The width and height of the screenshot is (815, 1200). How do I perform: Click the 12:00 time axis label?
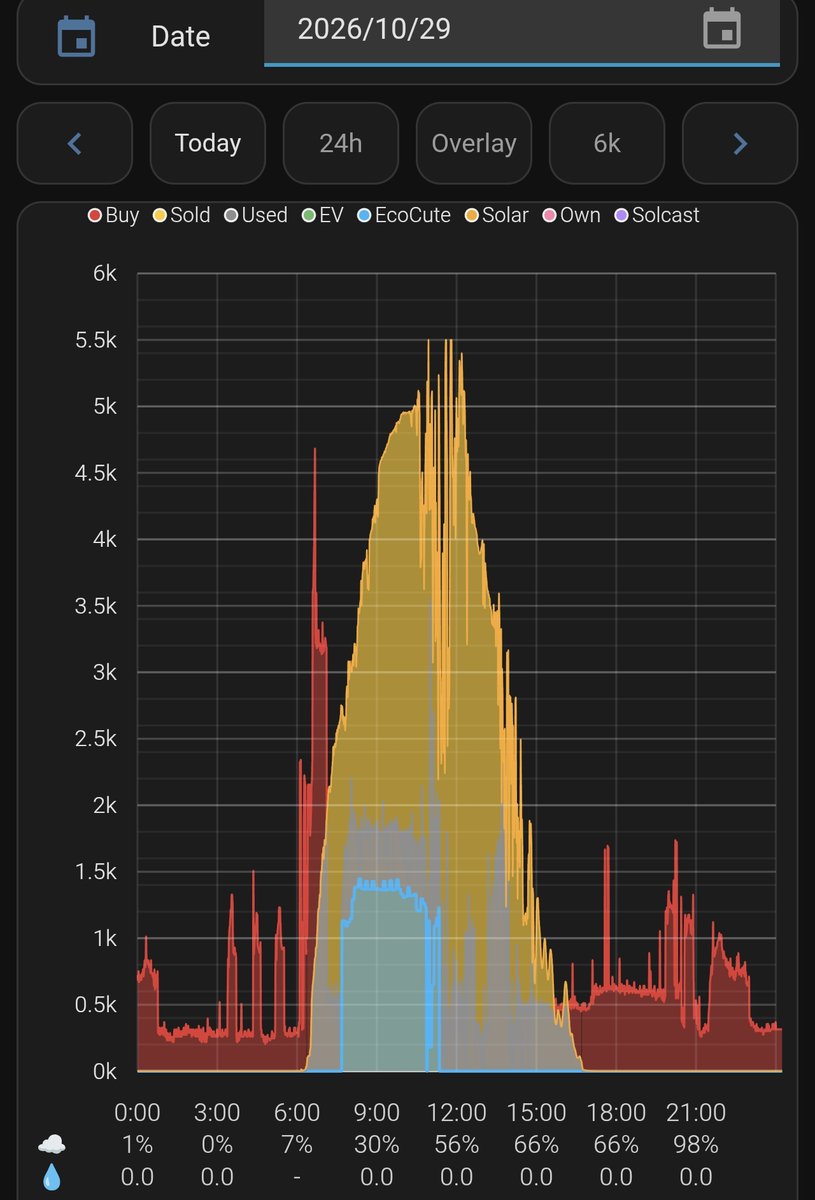click(457, 1113)
